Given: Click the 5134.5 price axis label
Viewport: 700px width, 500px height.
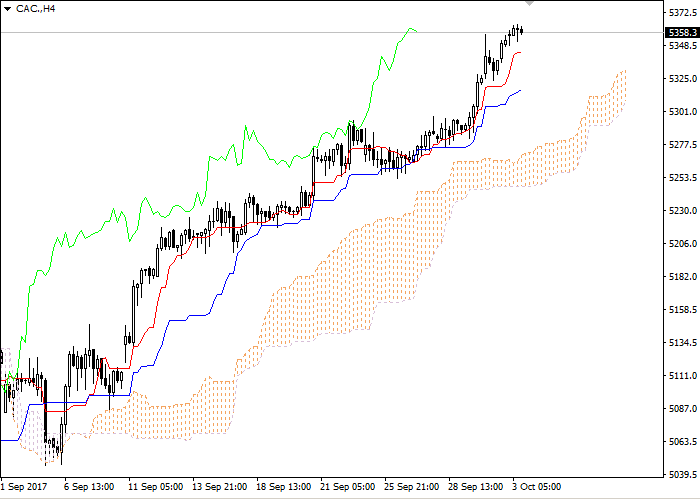Looking at the screenshot, I should [x=683, y=343].
